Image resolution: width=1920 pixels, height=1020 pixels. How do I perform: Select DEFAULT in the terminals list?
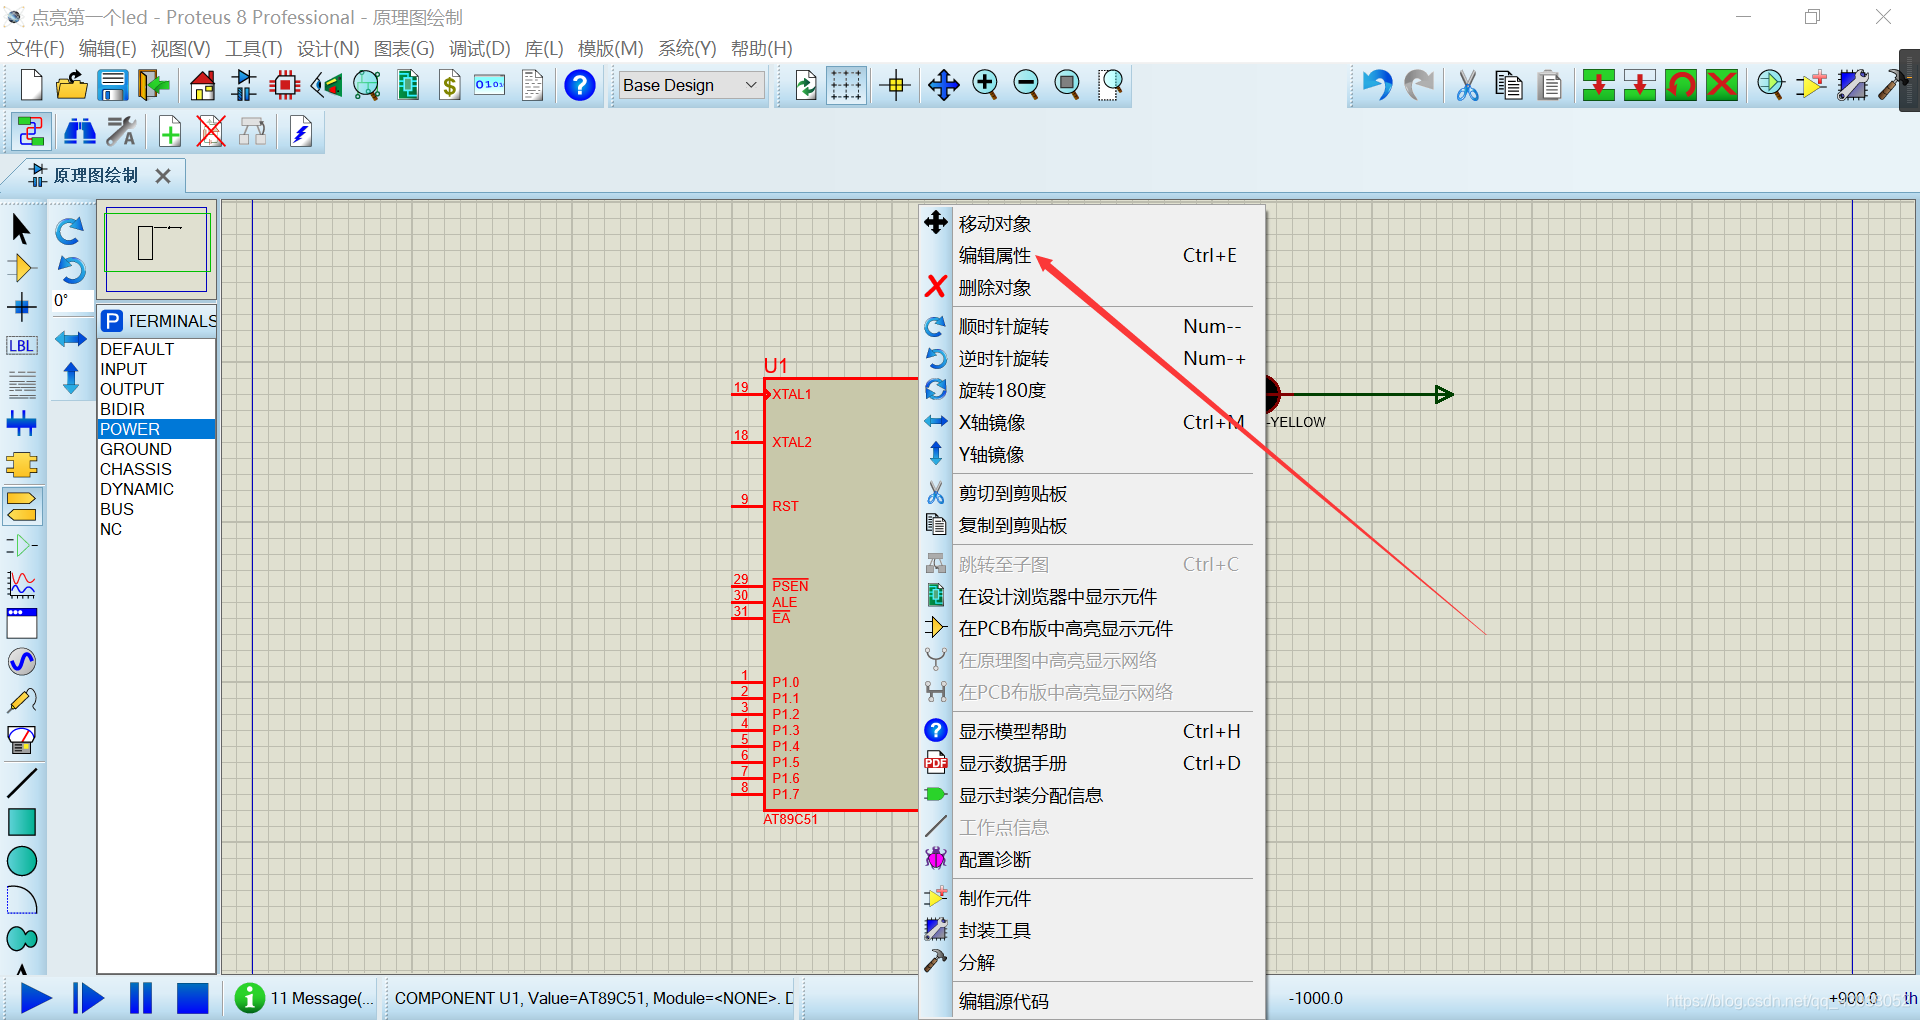156,349
